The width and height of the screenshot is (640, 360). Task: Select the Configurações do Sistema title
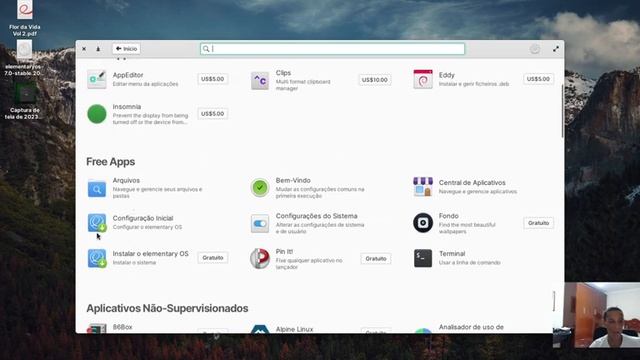[x=316, y=216]
